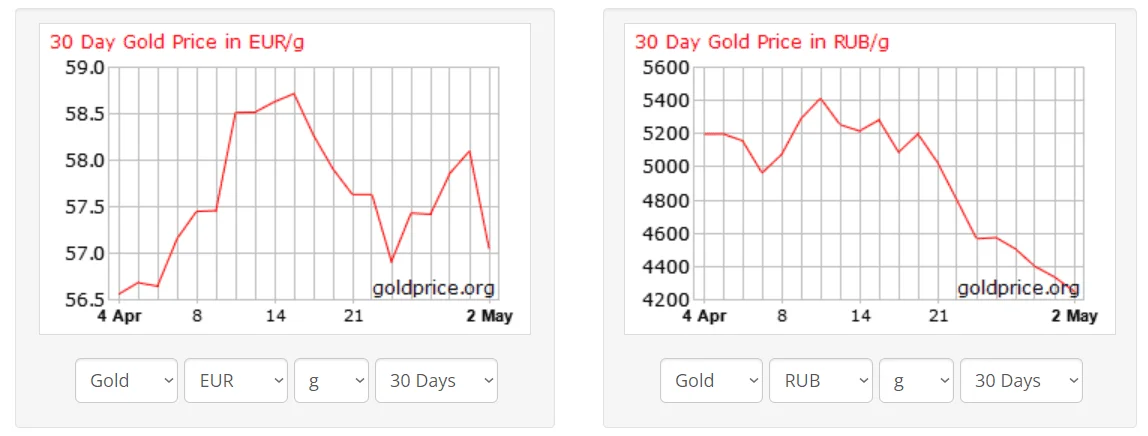Viewport: 1148px width, 436px height.
Task: Click the '2 May' date label on RUB chart
Action: pyautogui.click(x=1073, y=316)
